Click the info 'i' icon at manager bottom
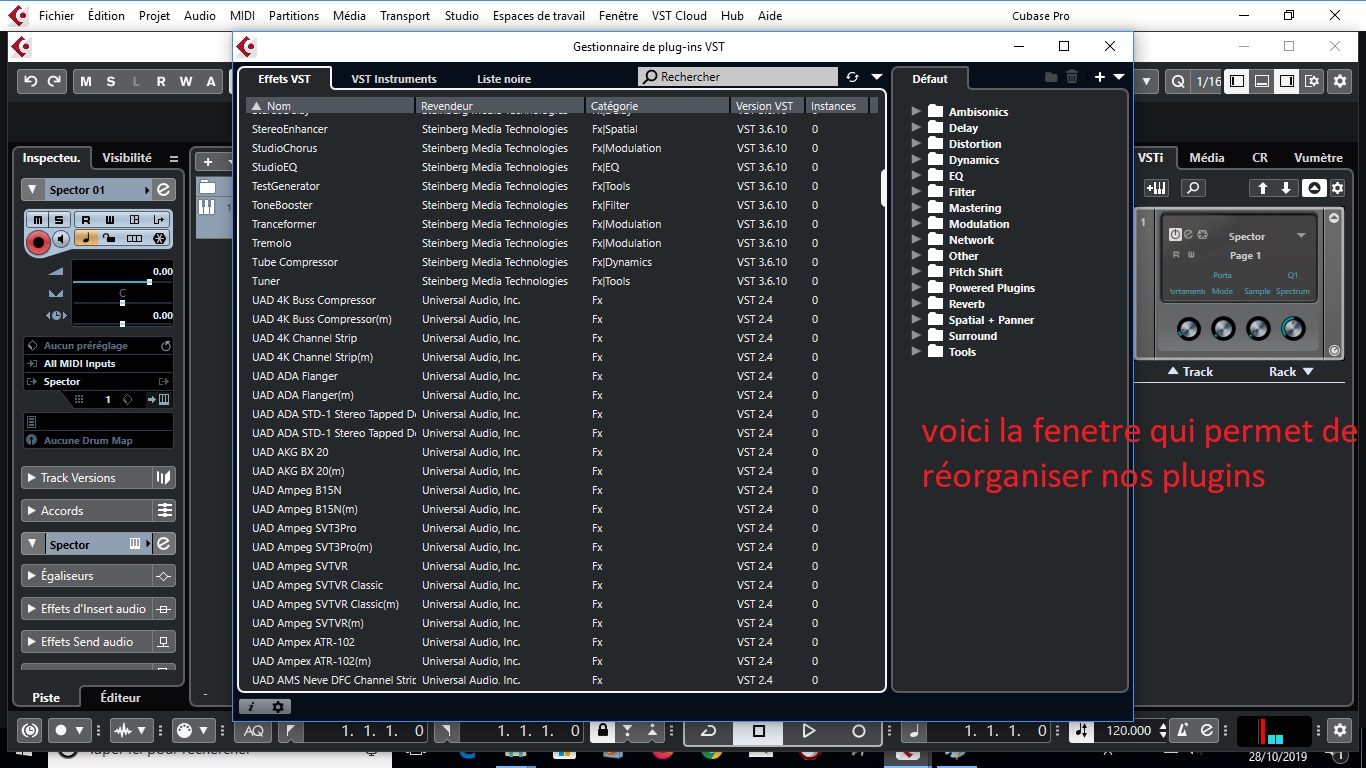 pos(251,706)
